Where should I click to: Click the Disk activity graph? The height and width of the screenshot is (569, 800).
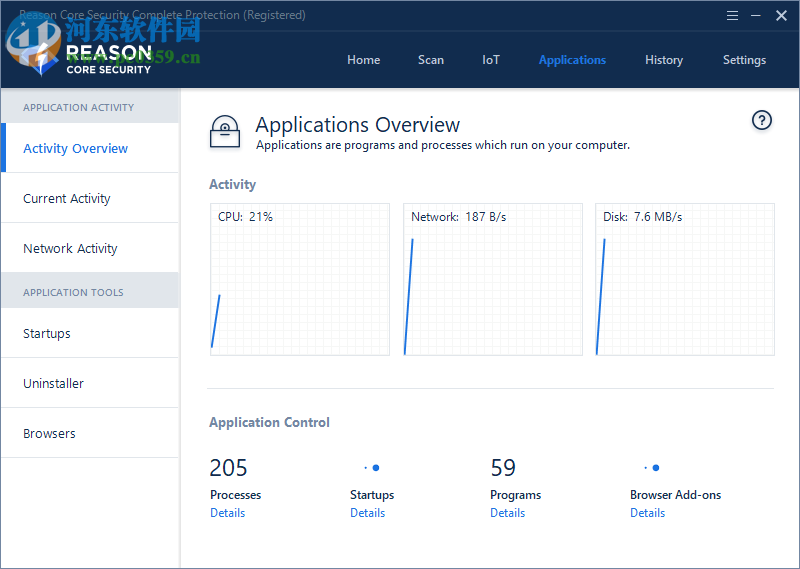point(685,279)
